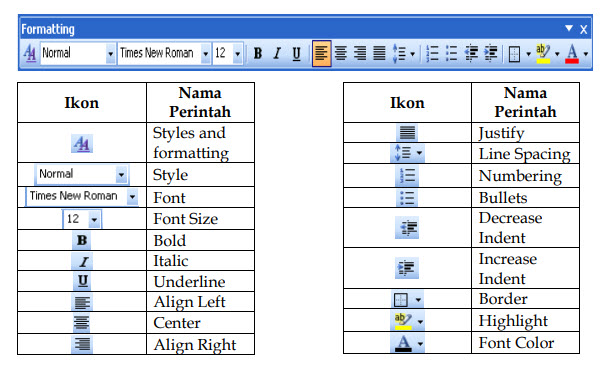The width and height of the screenshot is (608, 365).
Task: Click Decrease Indent in the Formatting toolbar
Action: point(471,53)
